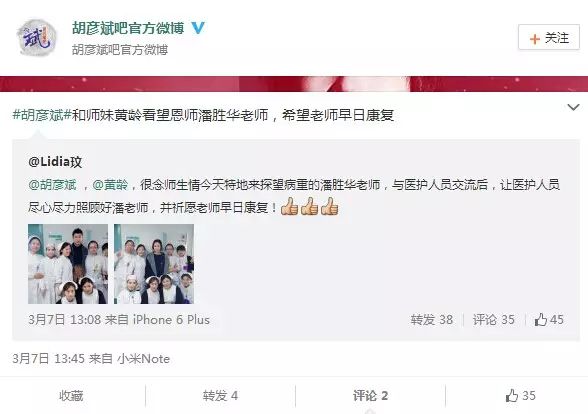Click the first thumbs-up emoji in repost
The image size is (588, 414).
[x=289, y=206]
